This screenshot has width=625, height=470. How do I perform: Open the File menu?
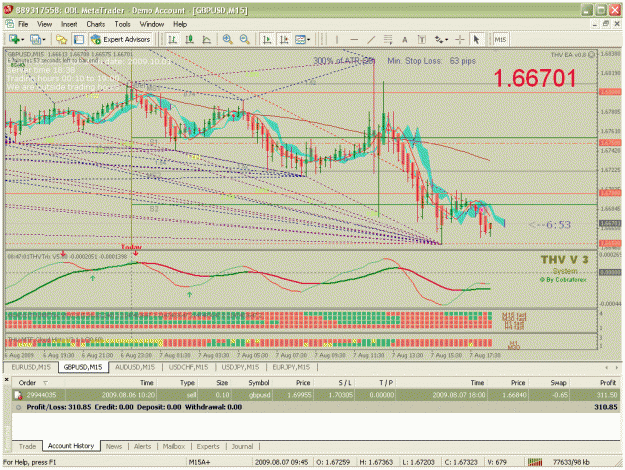[23, 24]
